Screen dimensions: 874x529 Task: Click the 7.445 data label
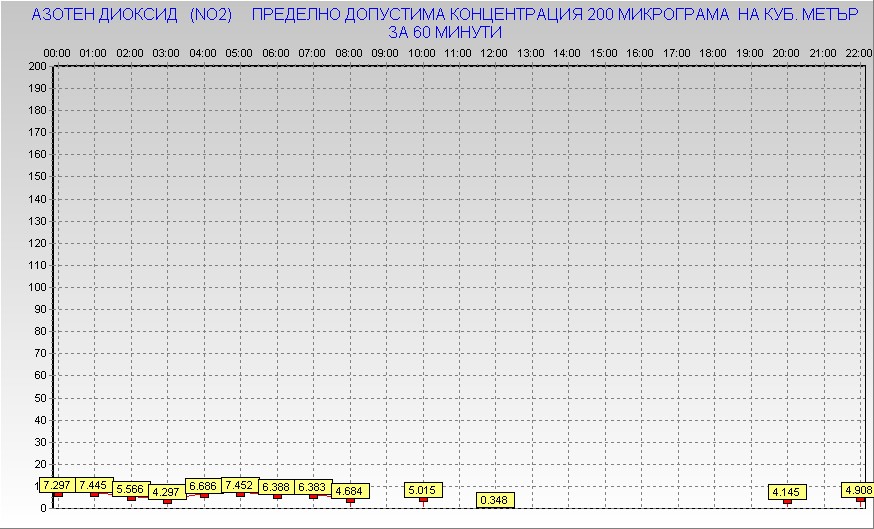pos(94,486)
